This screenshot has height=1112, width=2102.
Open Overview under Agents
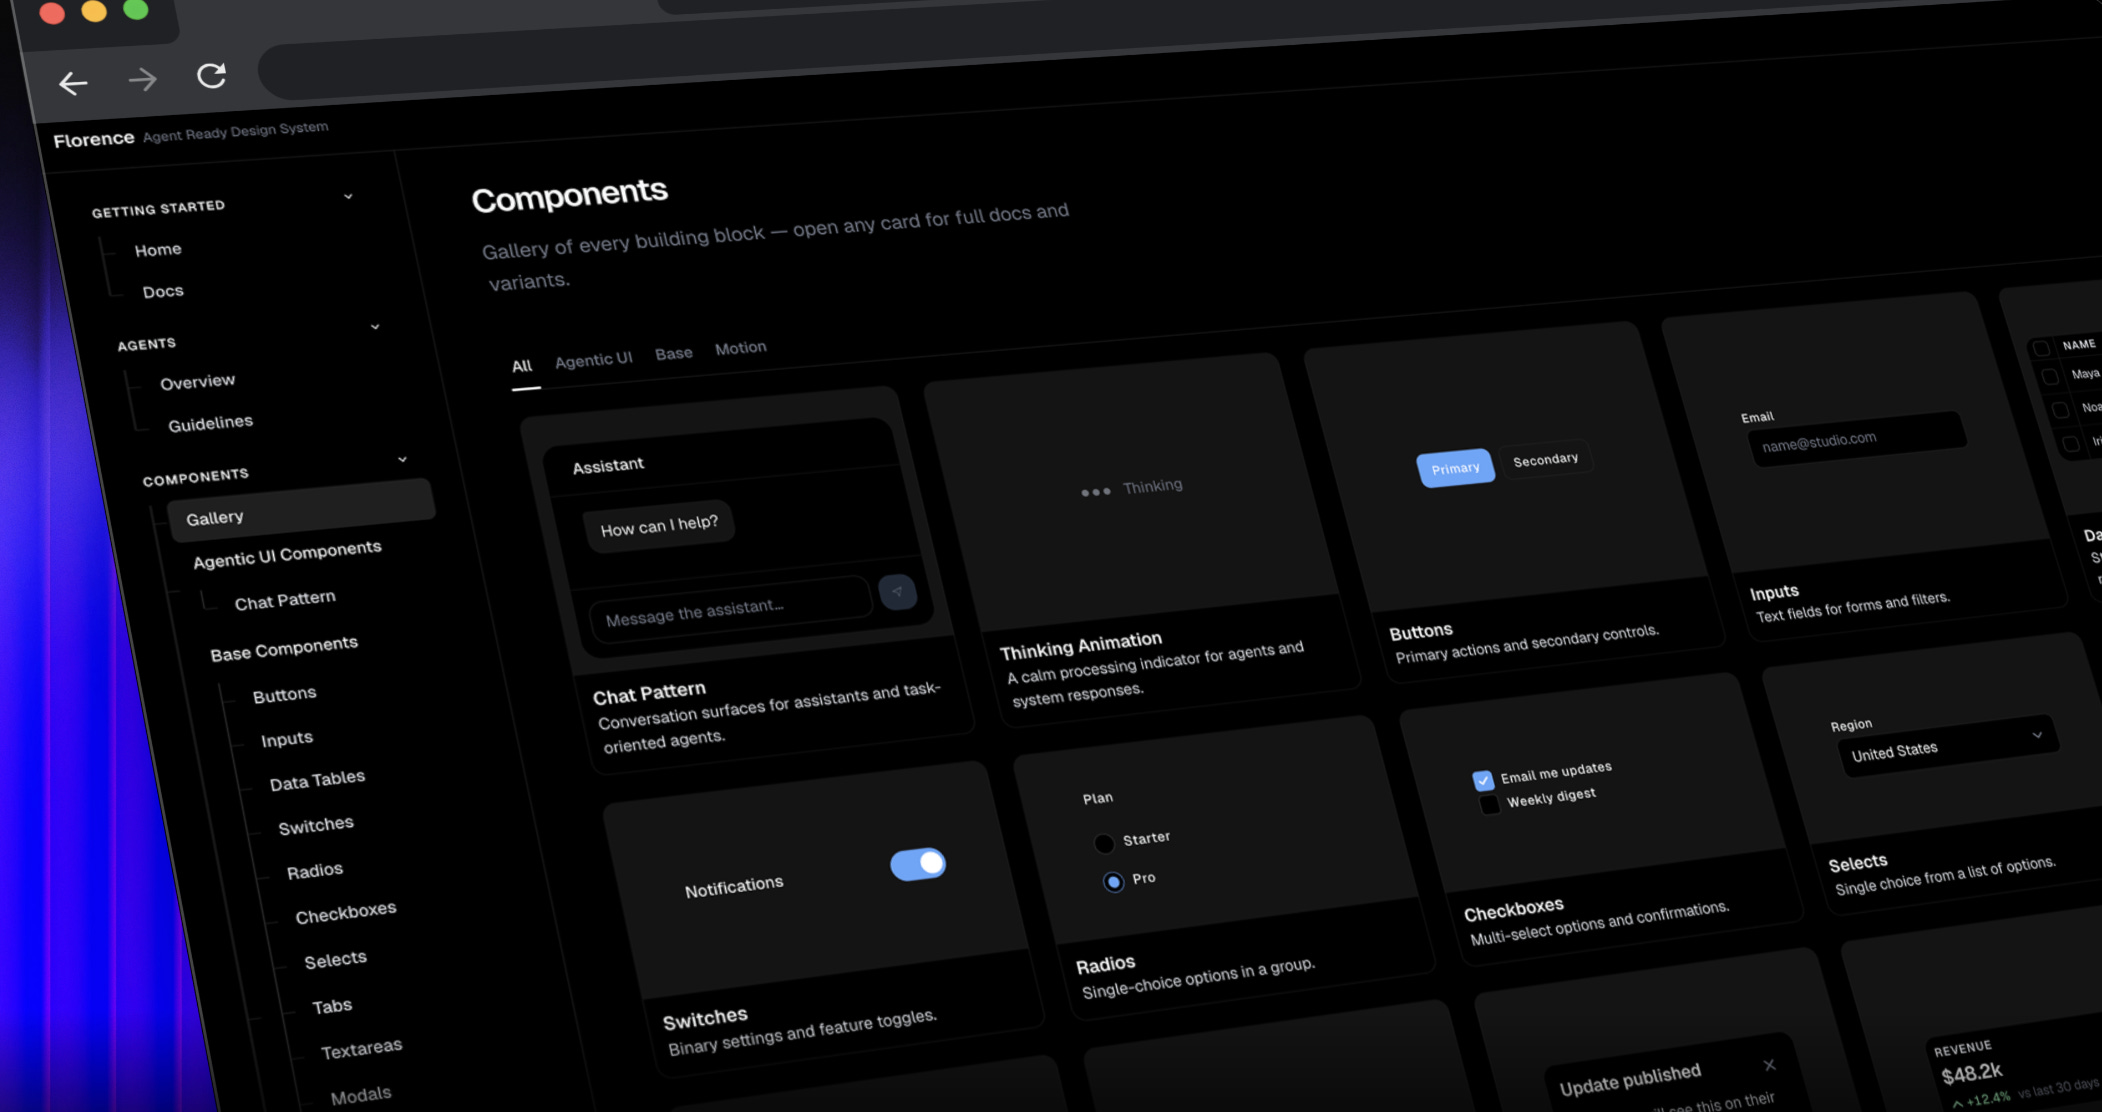(x=198, y=382)
